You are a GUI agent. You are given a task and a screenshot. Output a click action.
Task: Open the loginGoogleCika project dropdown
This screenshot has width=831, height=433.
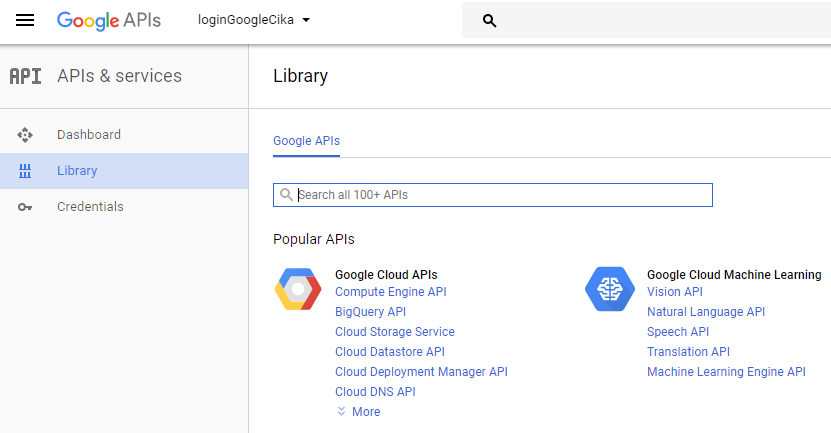point(254,20)
